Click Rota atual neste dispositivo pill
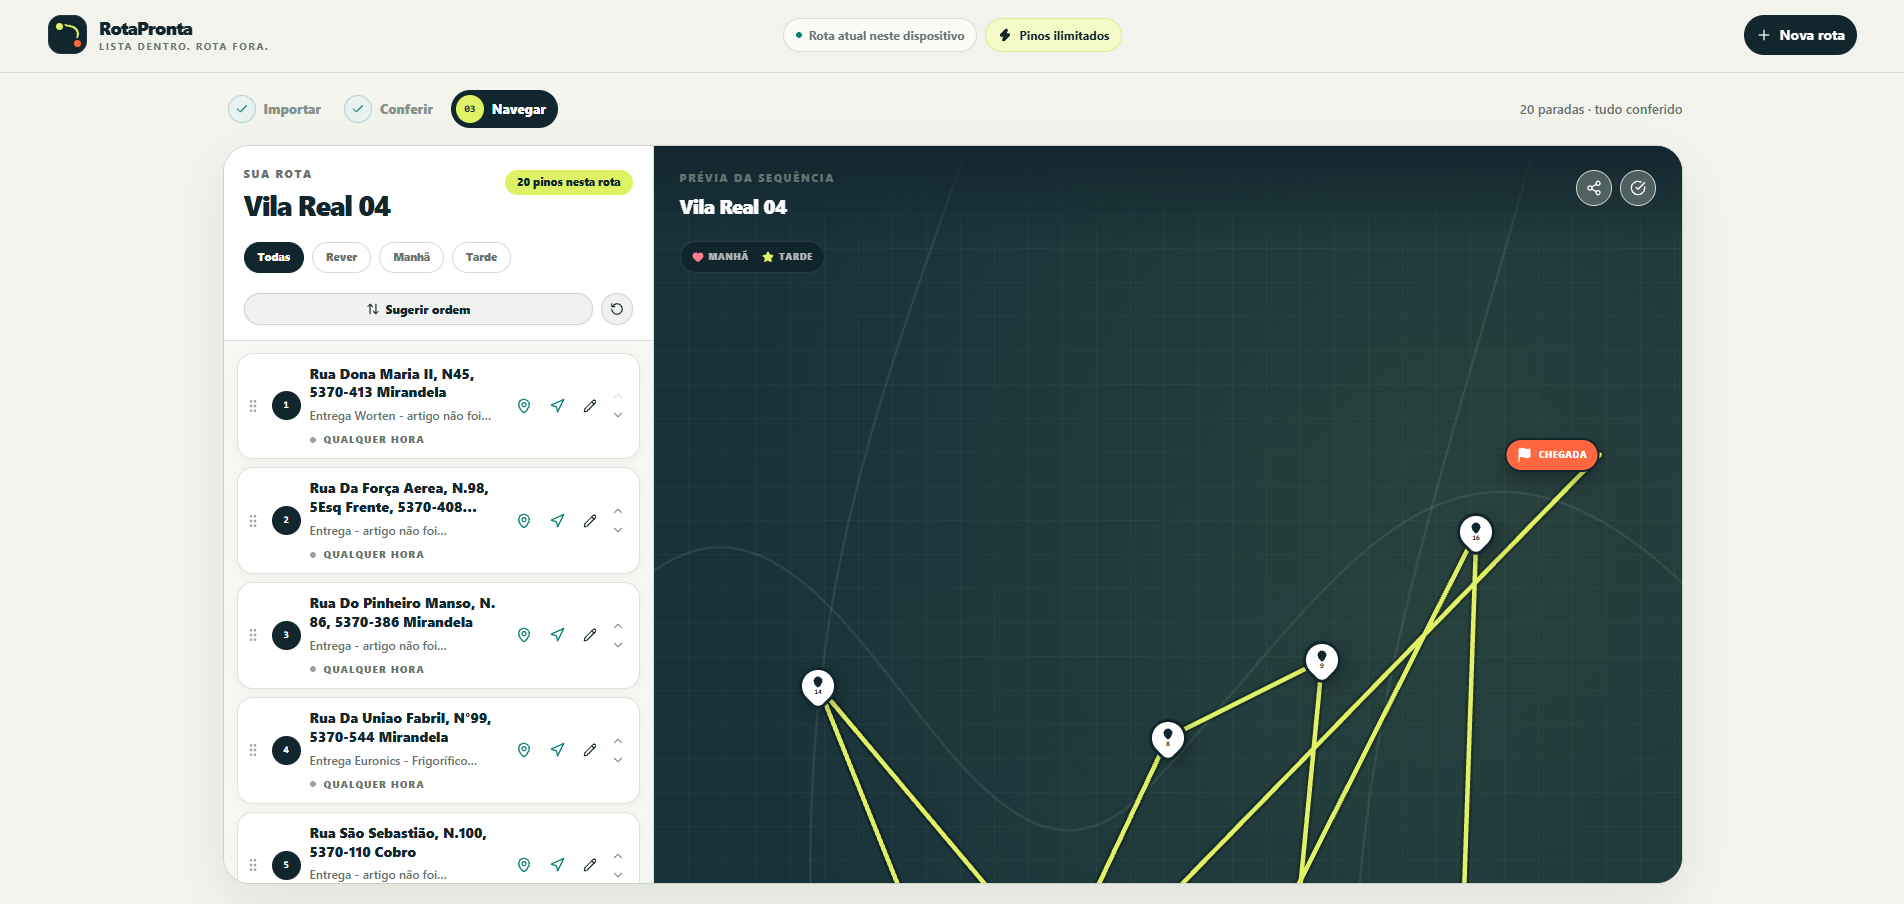 [880, 35]
